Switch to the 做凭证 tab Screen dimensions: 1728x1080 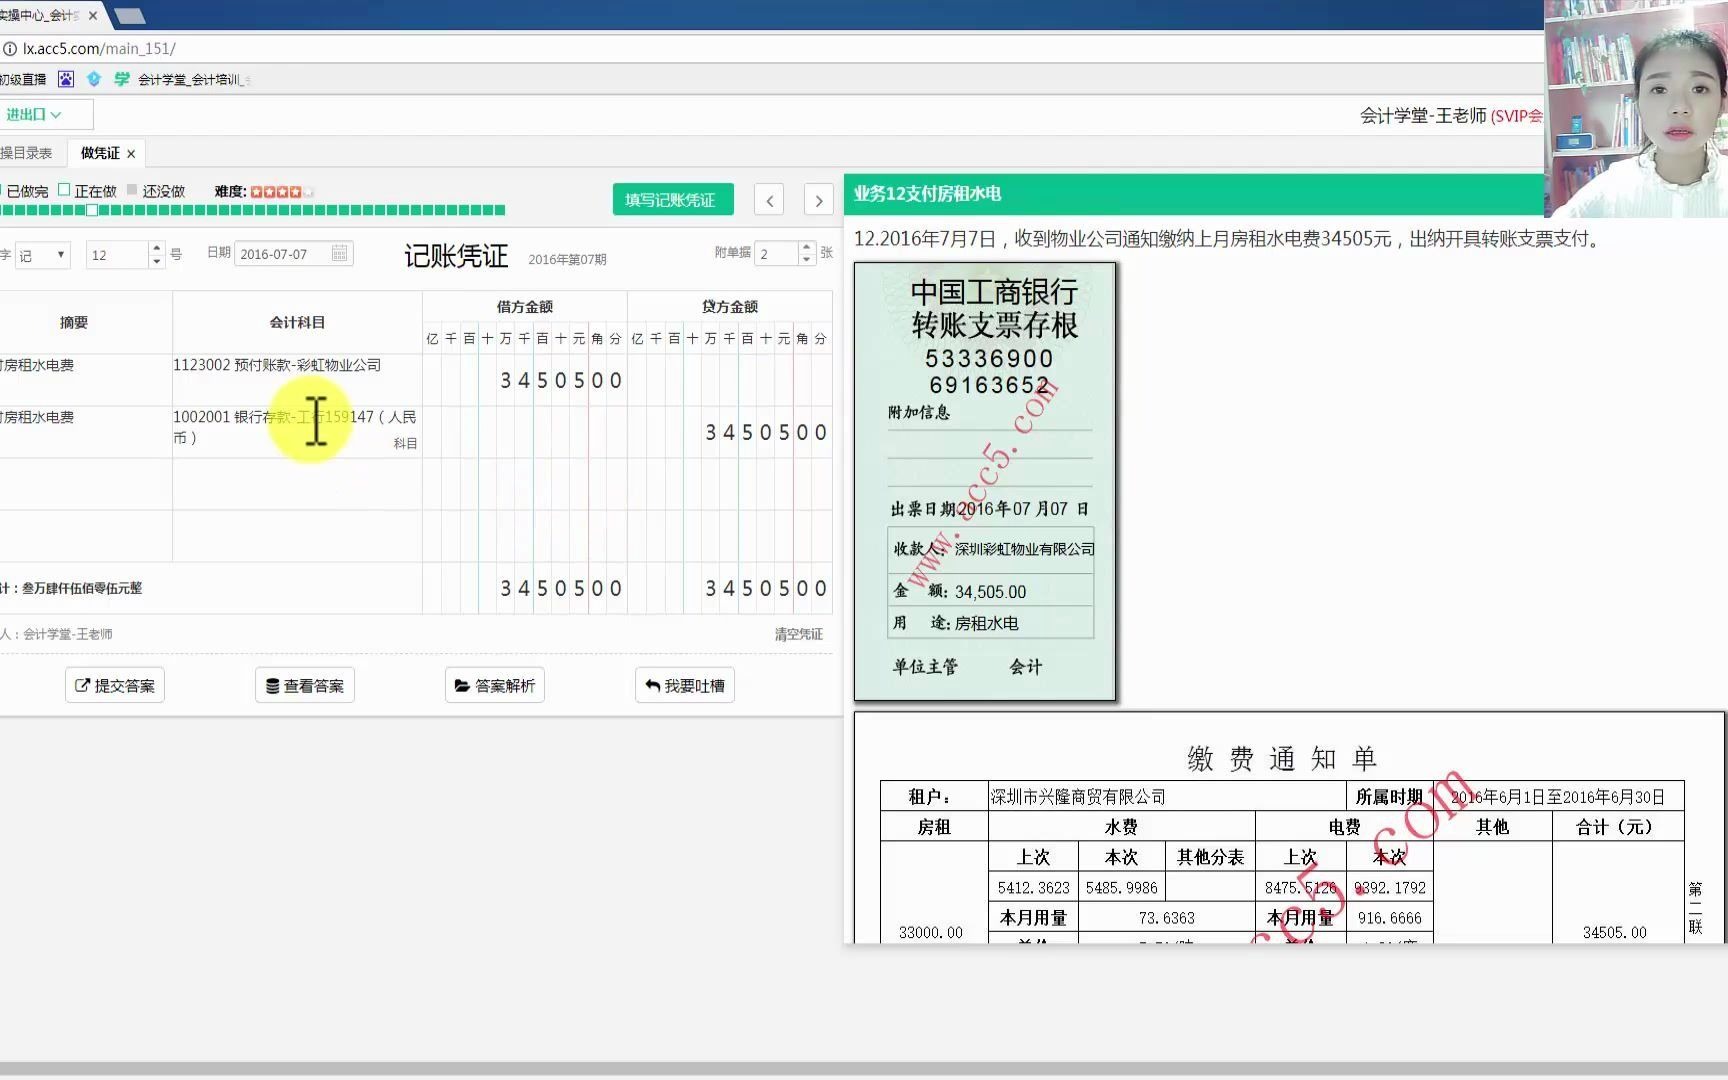(x=100, y=153)
